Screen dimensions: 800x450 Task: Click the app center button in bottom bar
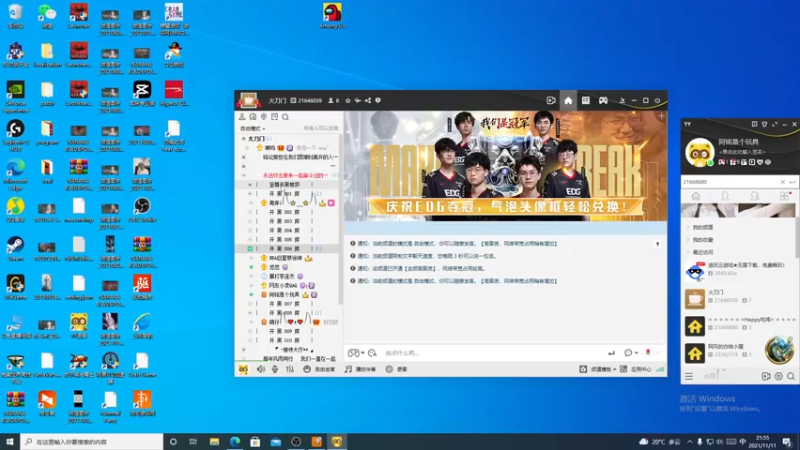click(x=636, y=369)
